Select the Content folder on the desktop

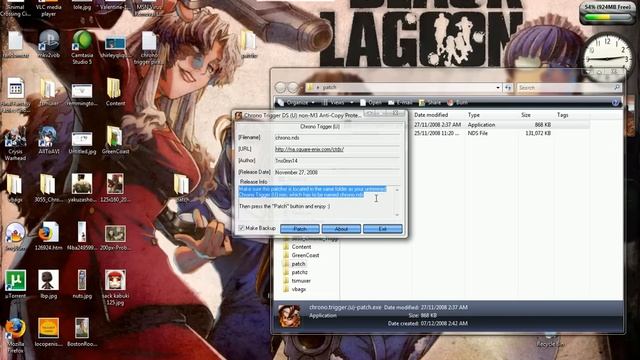point(115,92)
